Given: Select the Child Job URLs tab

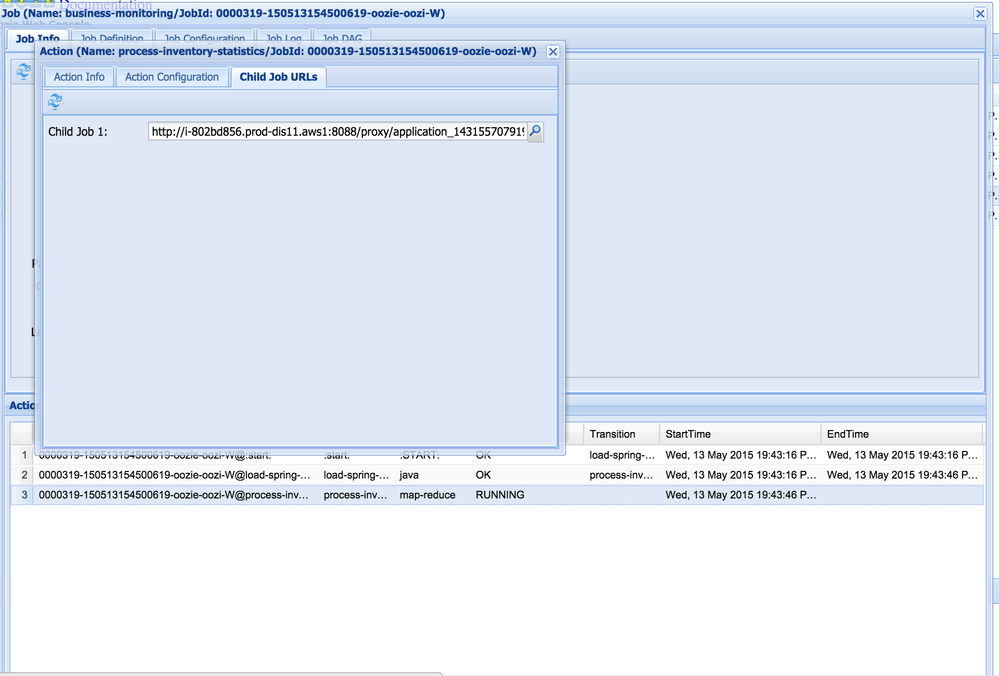Looking at the screenshot, I should tap(277, 76).
